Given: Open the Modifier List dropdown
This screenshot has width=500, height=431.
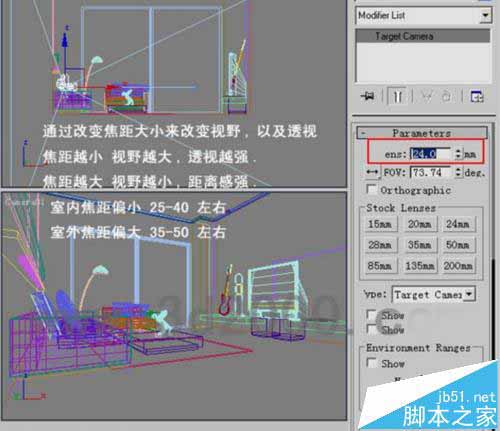Looking at the screenshot, I should (x=486, y=15).
